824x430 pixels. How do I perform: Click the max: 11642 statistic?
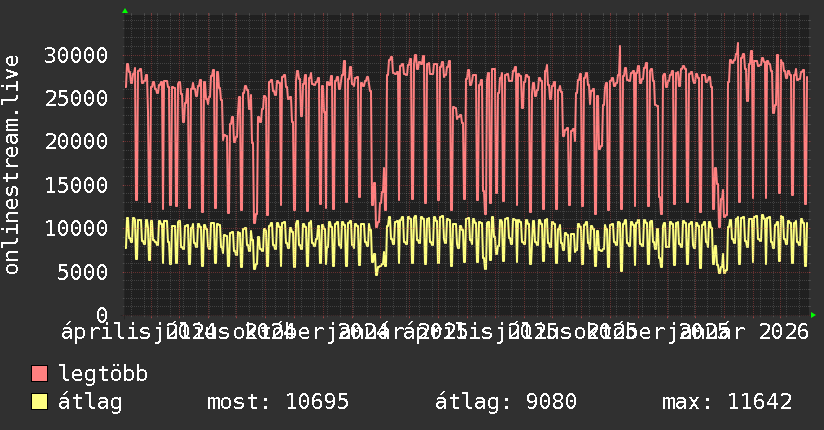pos(727,402)
